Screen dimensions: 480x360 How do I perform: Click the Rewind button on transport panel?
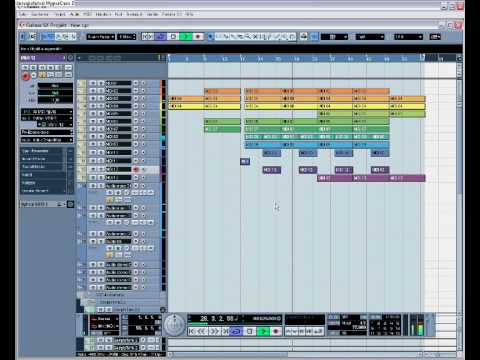(x=201, y=331)
